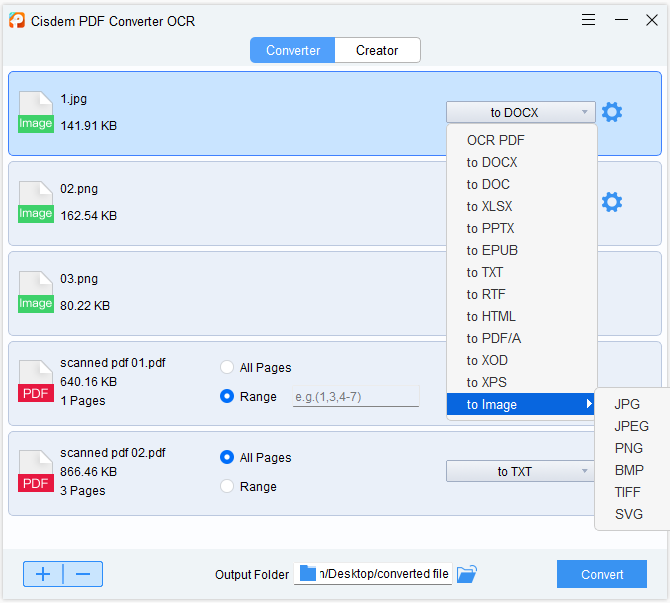
Task: Click the 3 Pages label
Action: point(82,491)
